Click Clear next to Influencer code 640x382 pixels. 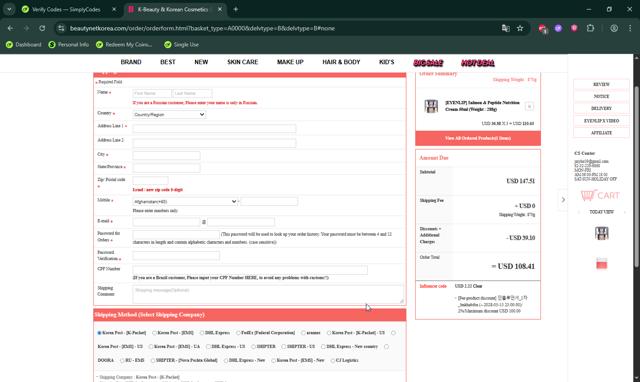(478, 286)
